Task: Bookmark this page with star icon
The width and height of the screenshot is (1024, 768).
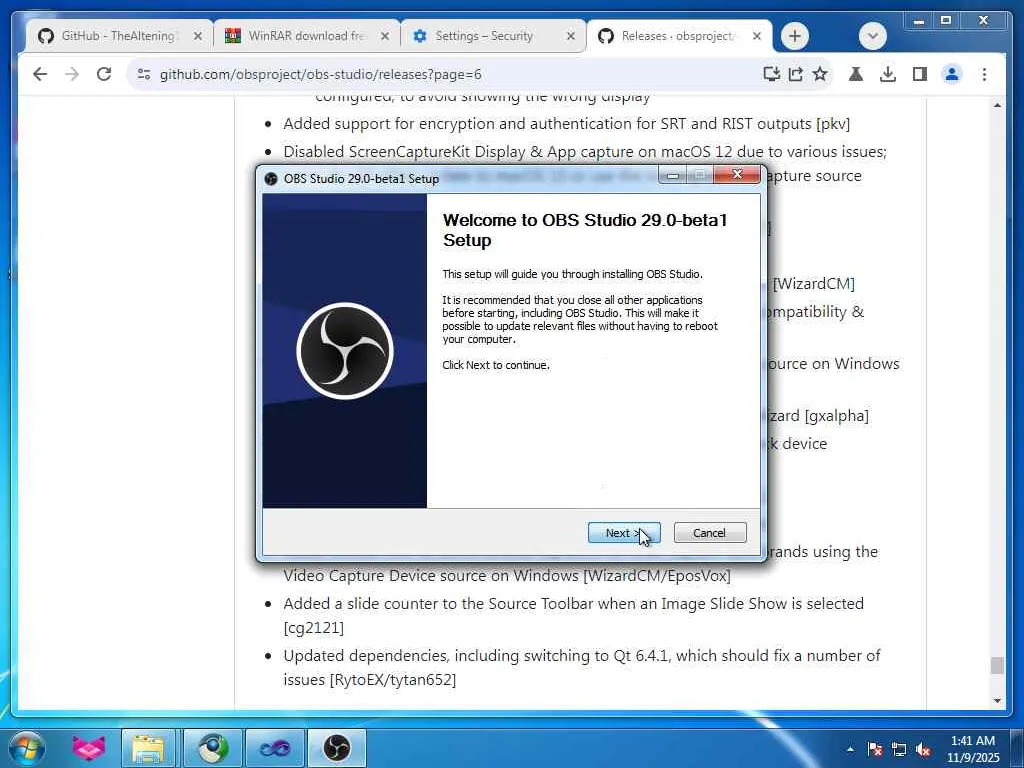Action: 820,74
